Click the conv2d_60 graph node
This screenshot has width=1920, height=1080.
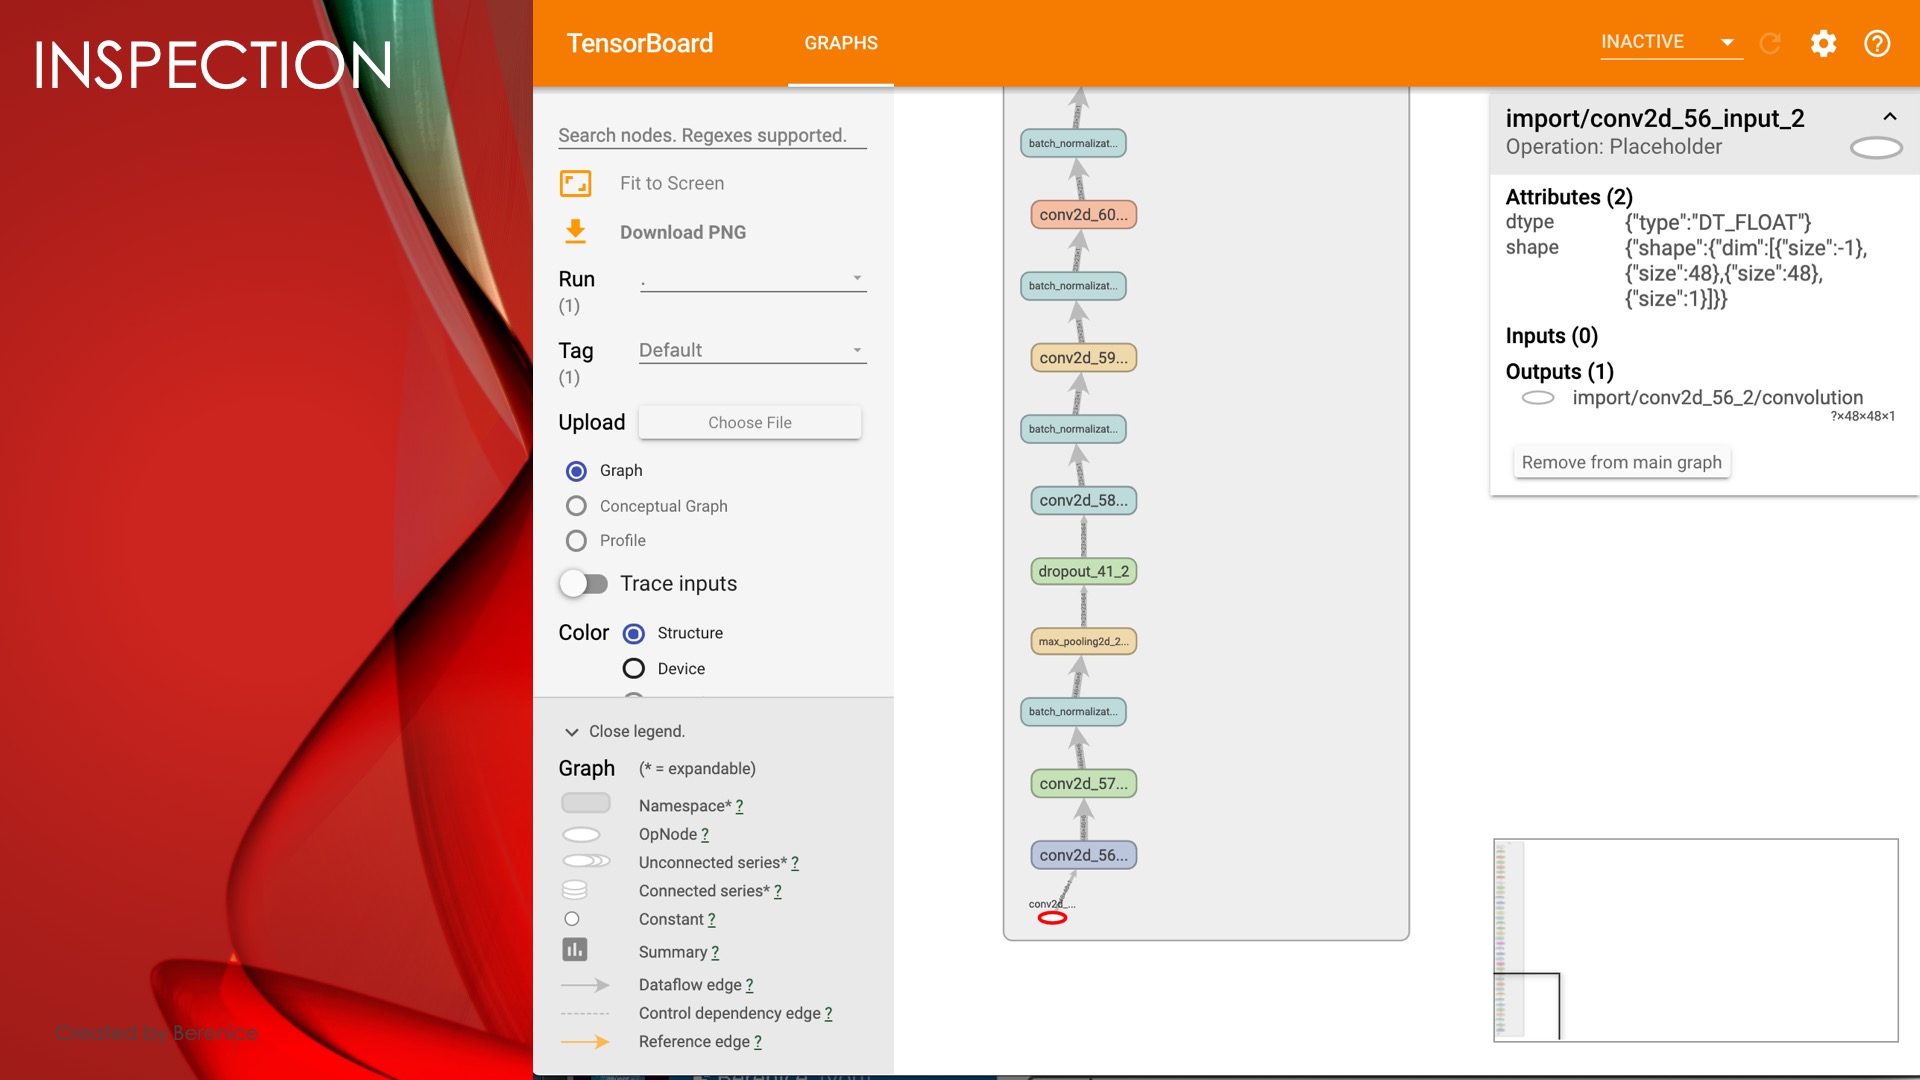coord(1083,214)
